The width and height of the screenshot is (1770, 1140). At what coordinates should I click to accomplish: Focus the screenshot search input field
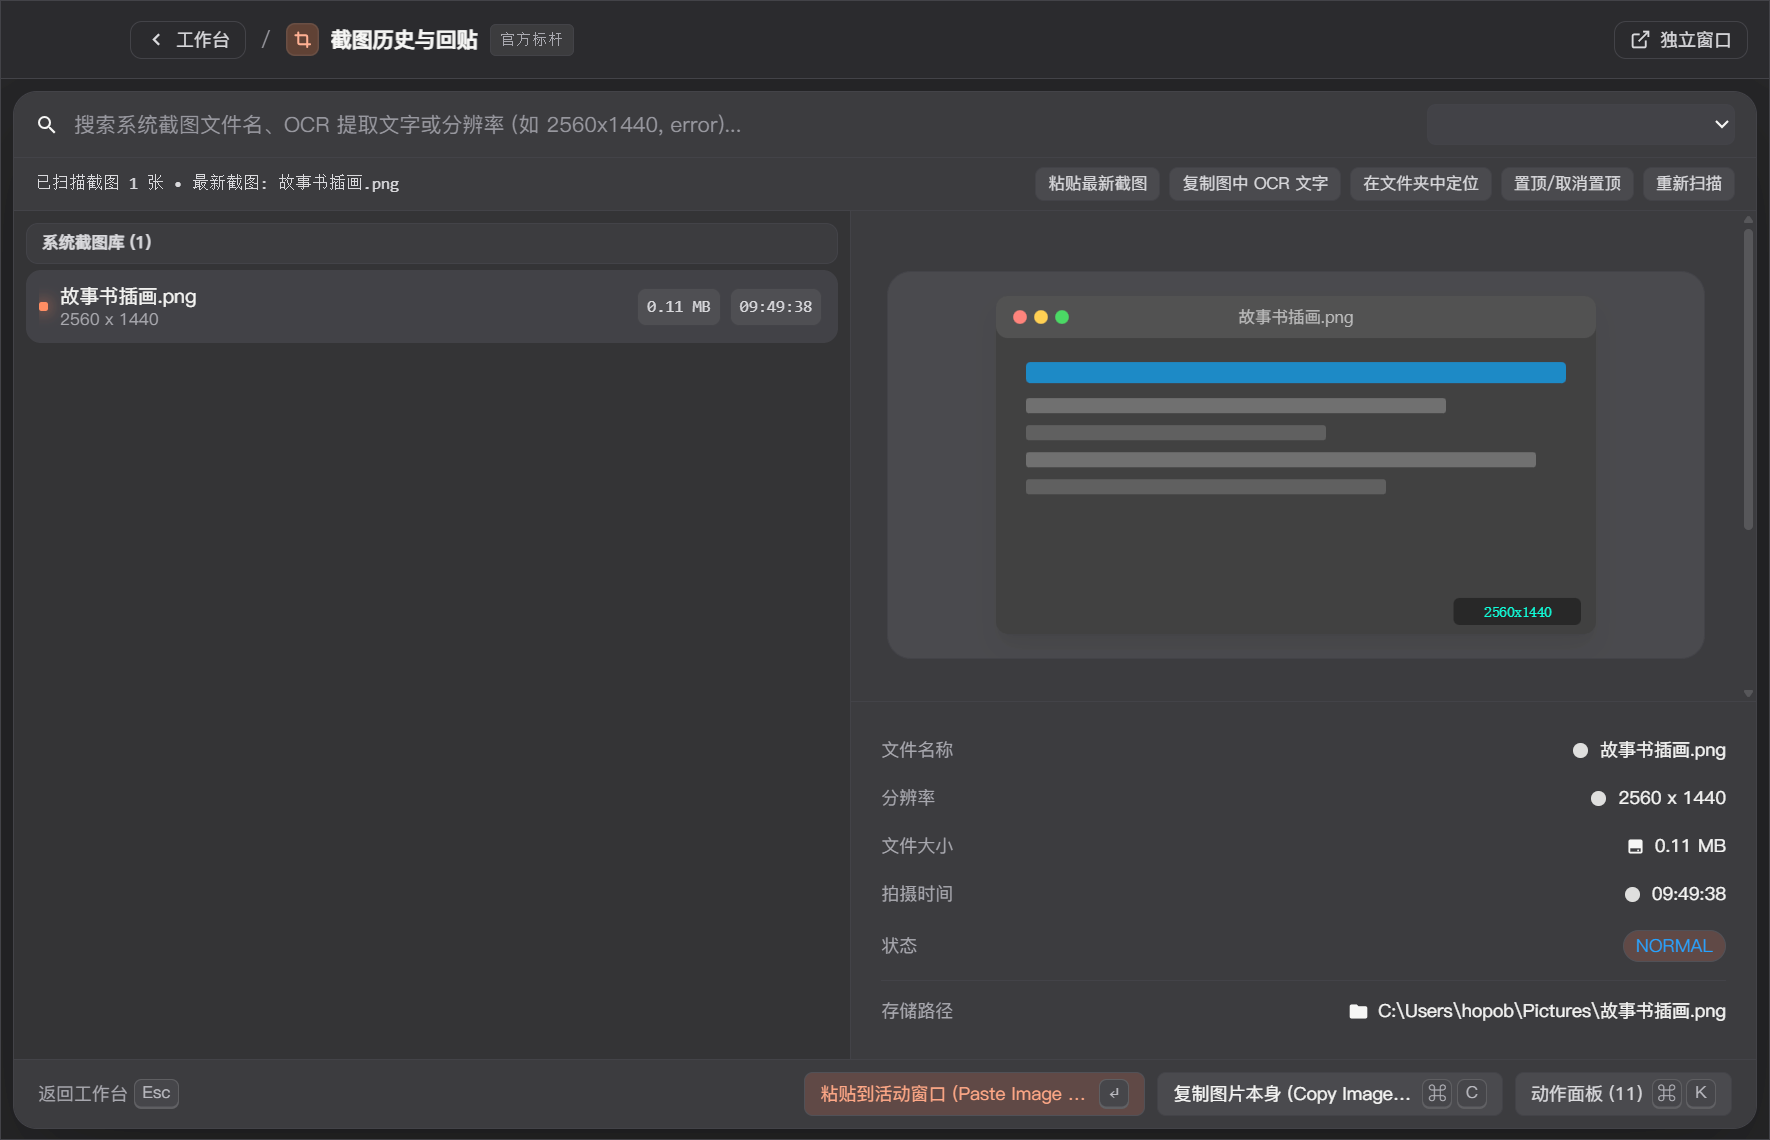coord(740,125)
